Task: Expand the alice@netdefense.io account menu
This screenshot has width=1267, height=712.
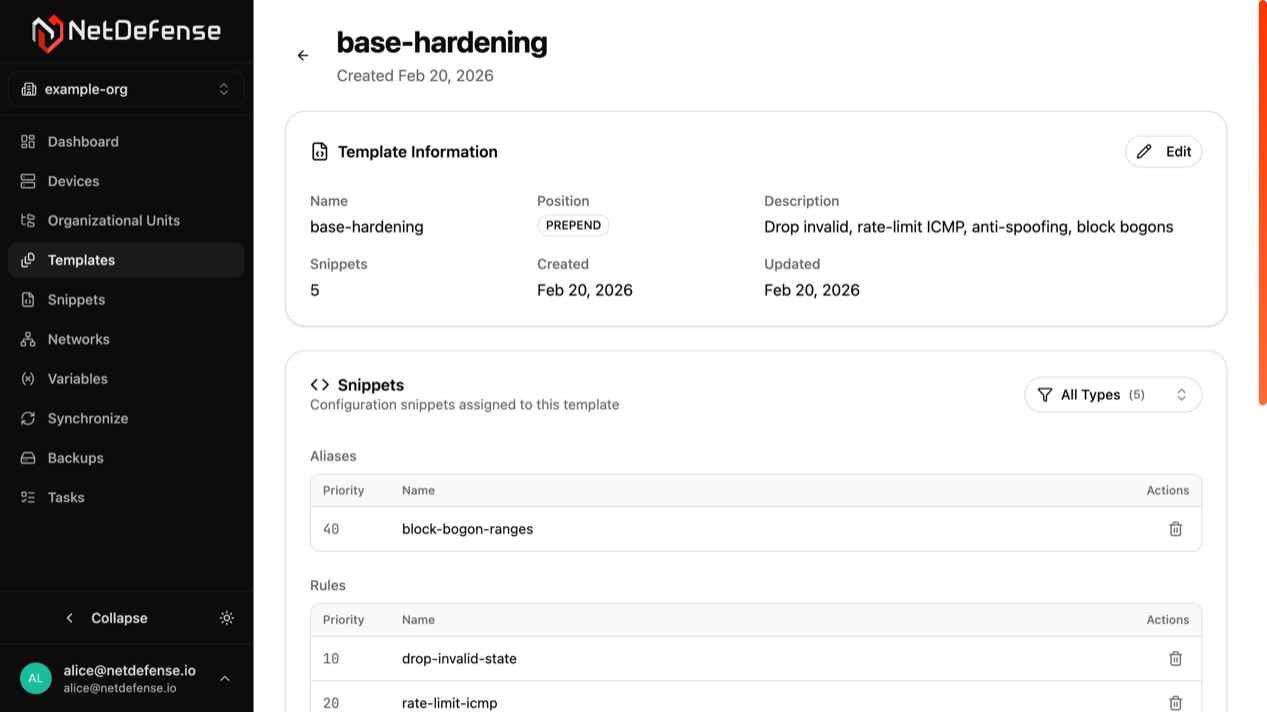Action: pos(225,678)
